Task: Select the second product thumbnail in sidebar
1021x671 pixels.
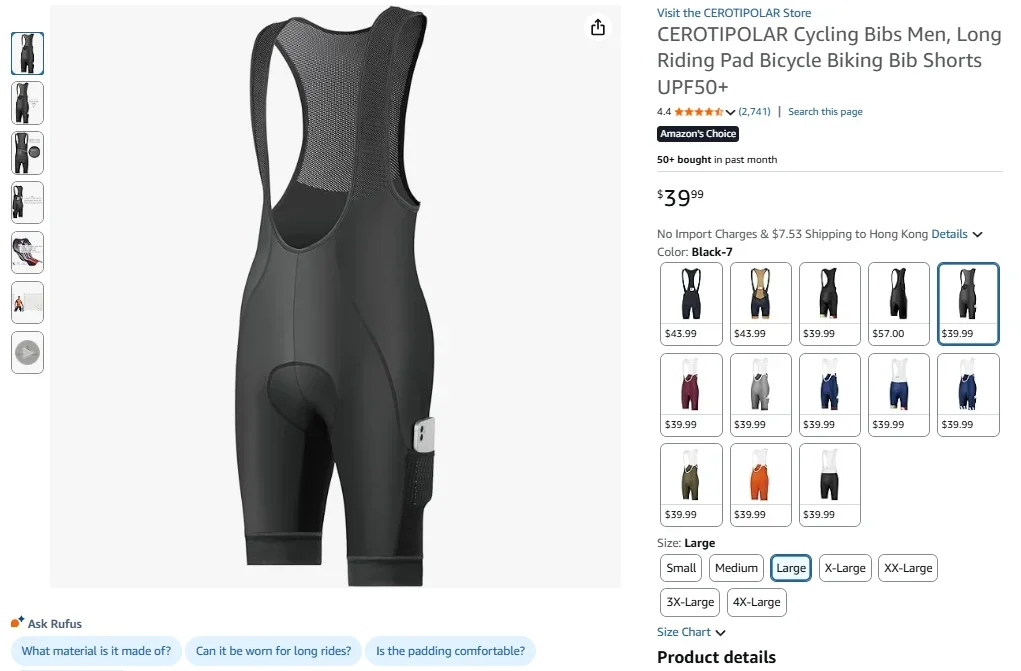Action: coord(27,103)
